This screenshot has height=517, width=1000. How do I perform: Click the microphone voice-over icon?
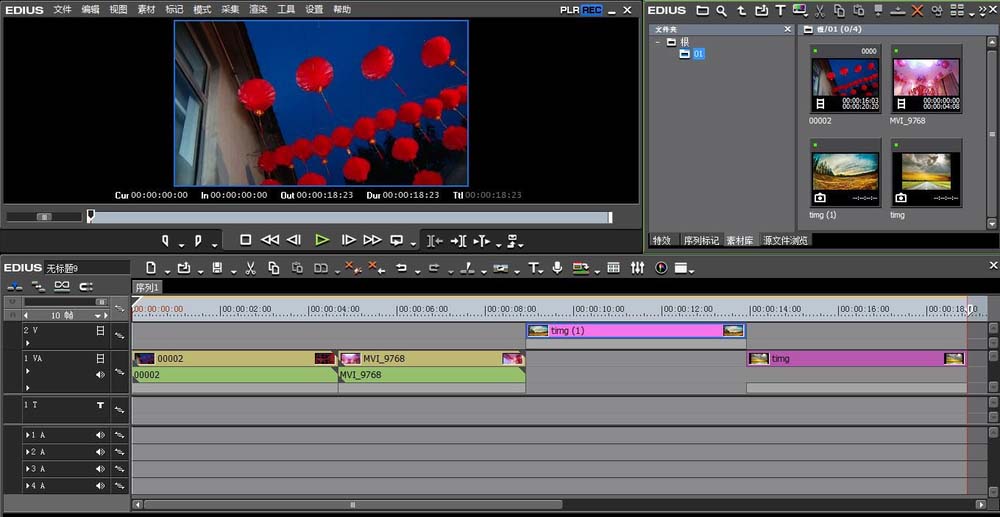pos(557,268)
